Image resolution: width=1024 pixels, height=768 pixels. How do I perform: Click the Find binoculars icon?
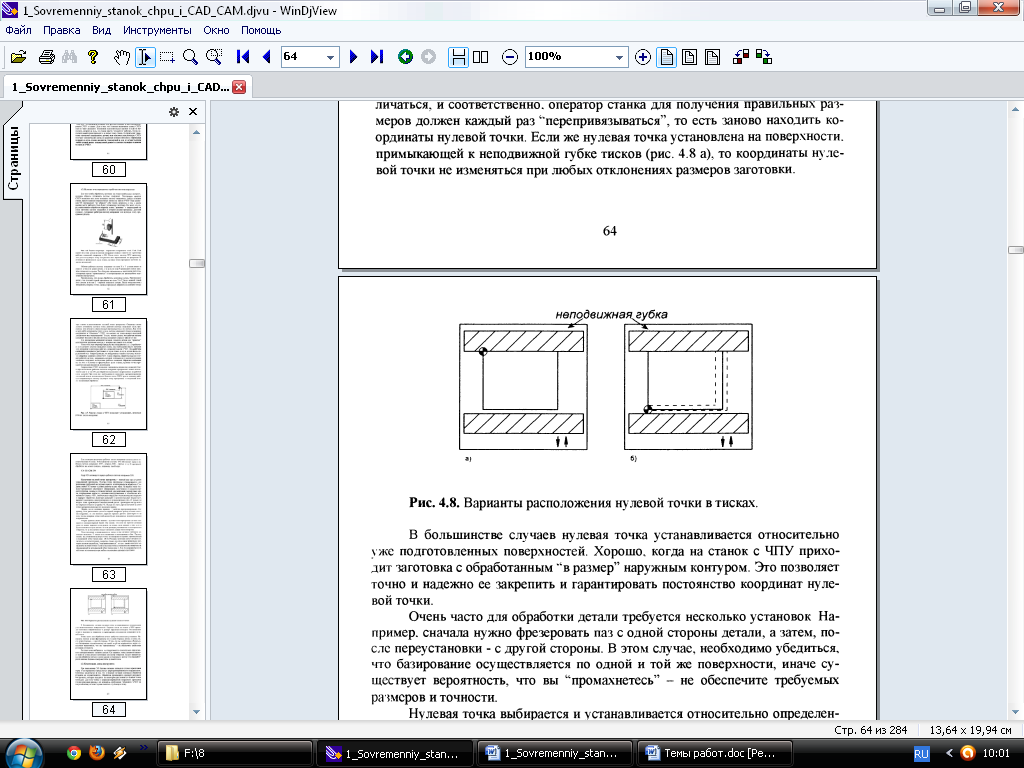tap(69, 57)
